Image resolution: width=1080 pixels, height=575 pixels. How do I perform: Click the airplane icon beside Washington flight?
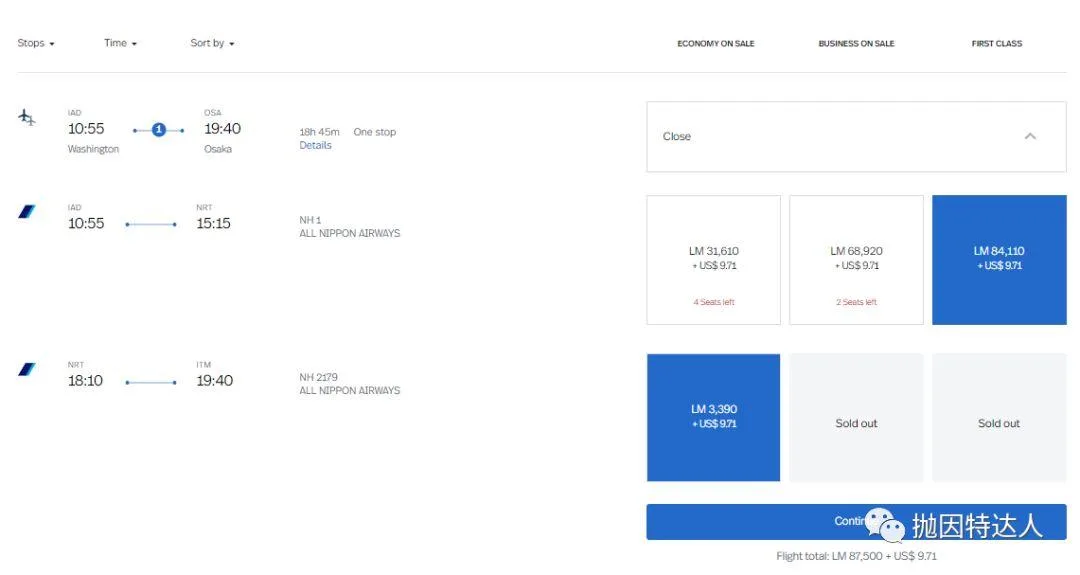point(27,117)
